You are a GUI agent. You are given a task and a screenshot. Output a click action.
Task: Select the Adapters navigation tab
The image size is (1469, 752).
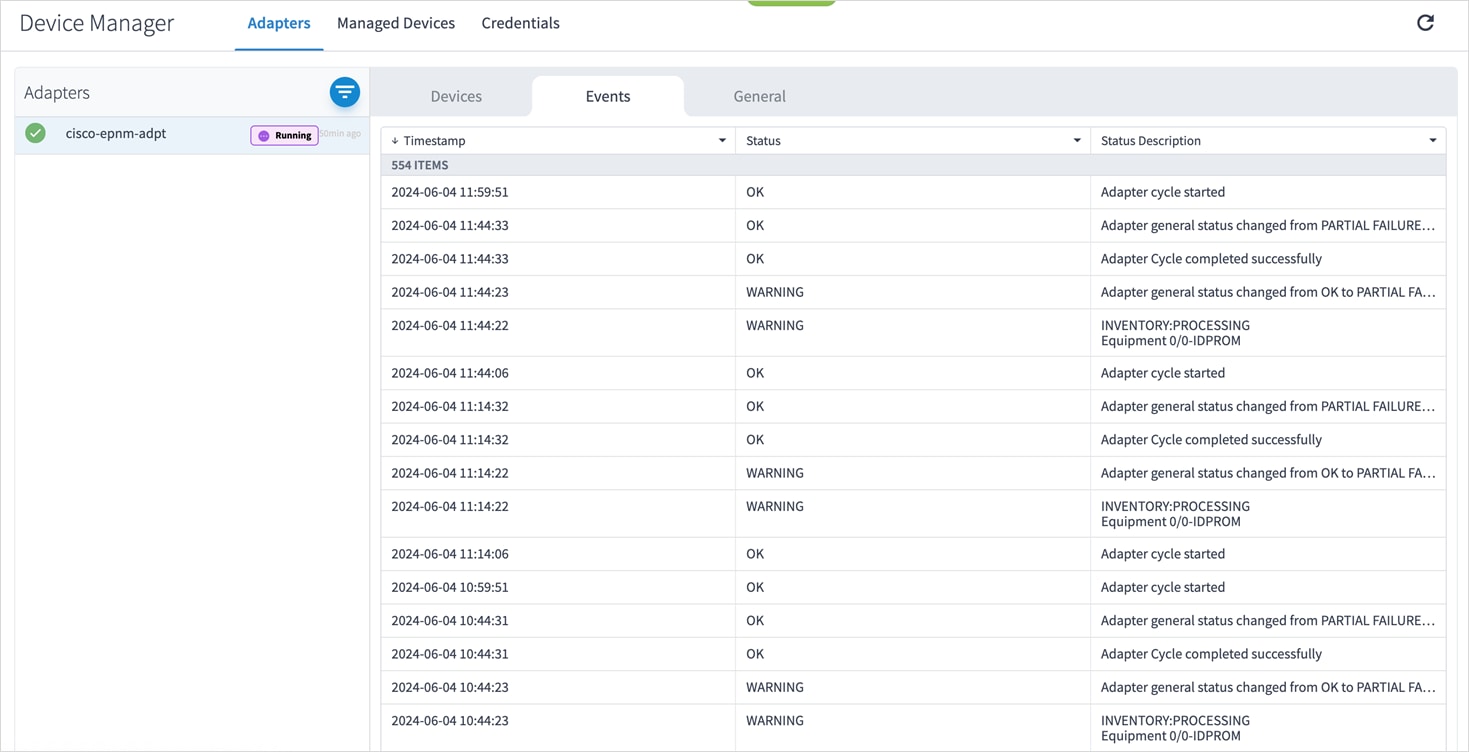click(x=279, y=22)
